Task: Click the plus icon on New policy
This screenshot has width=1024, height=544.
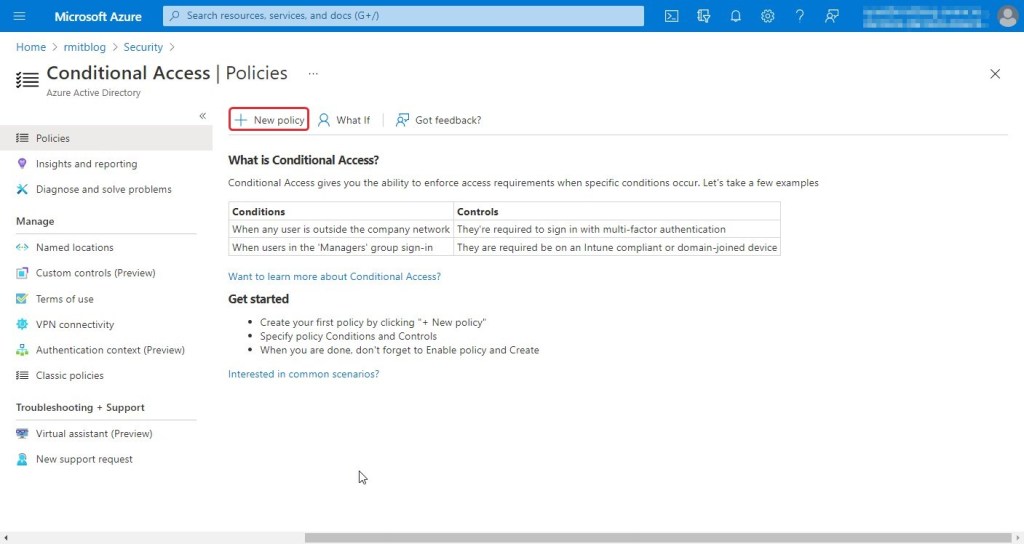Action: pyautogui.click(x=241, y=120)
